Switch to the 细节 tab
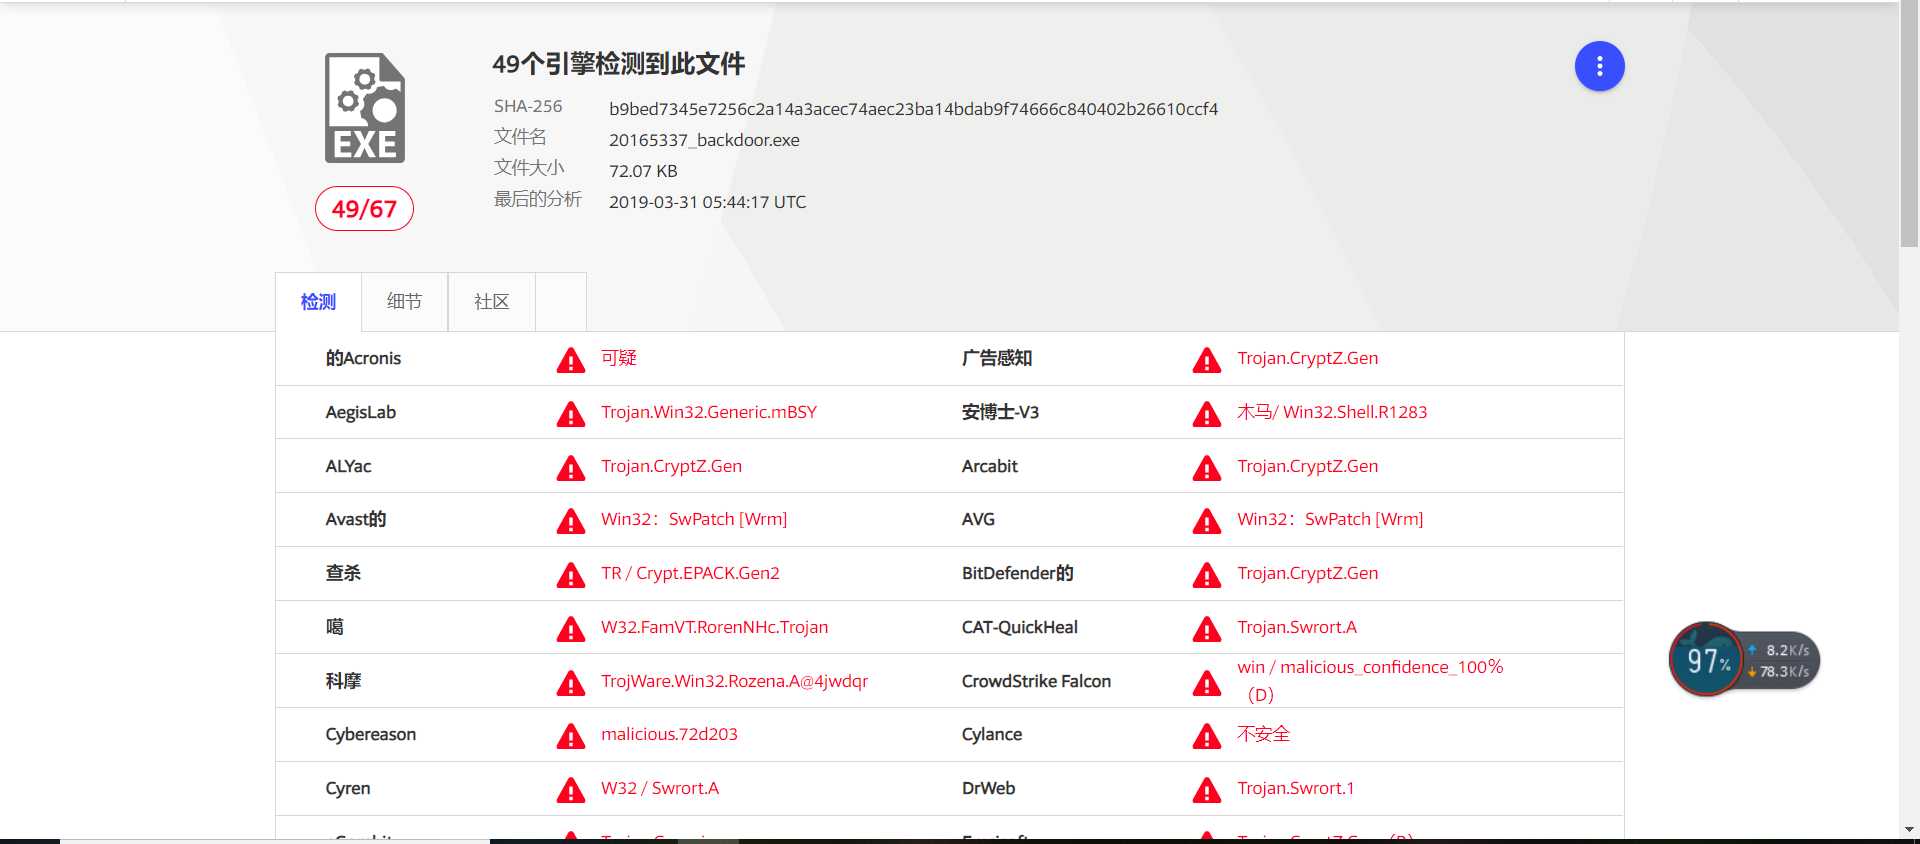Screen dimensions: 1920x844 [x=404, y=301]
